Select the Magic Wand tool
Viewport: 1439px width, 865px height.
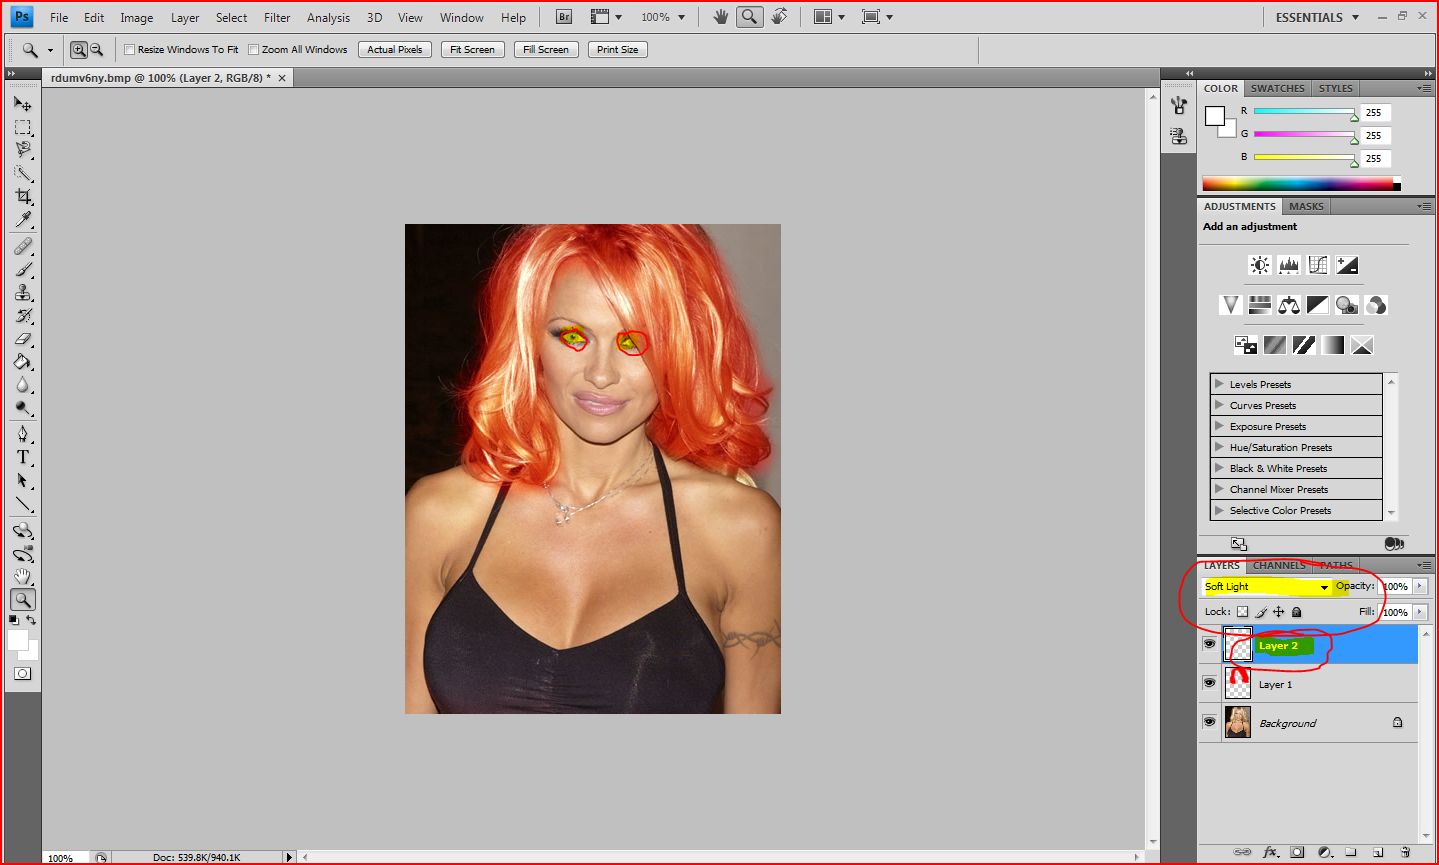22,173
